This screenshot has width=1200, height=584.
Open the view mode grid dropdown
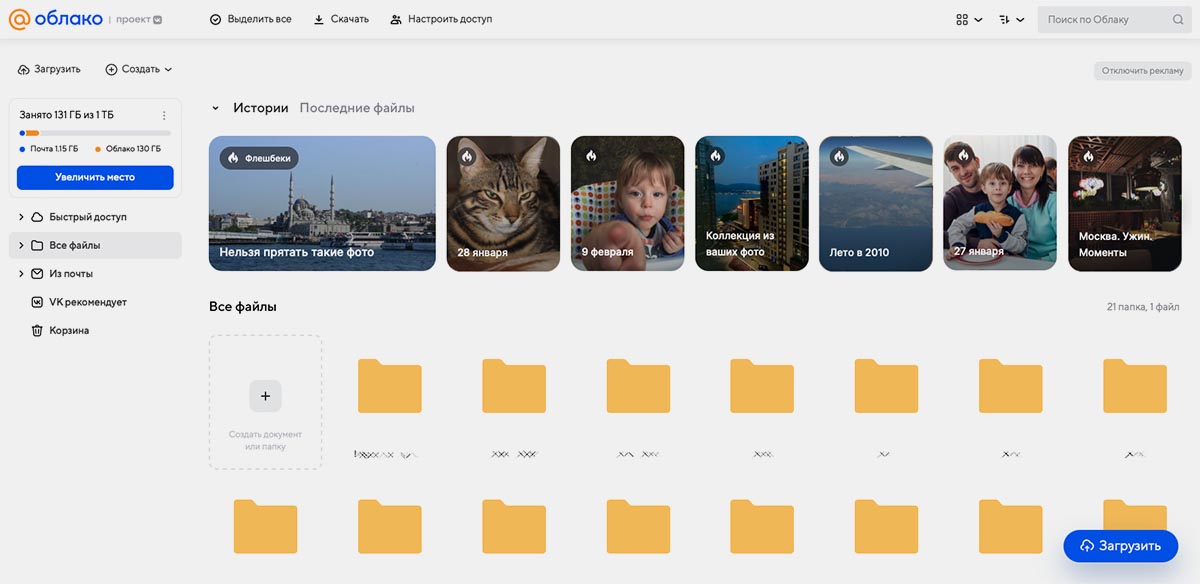pyautogui.click(x=968, y=19)
